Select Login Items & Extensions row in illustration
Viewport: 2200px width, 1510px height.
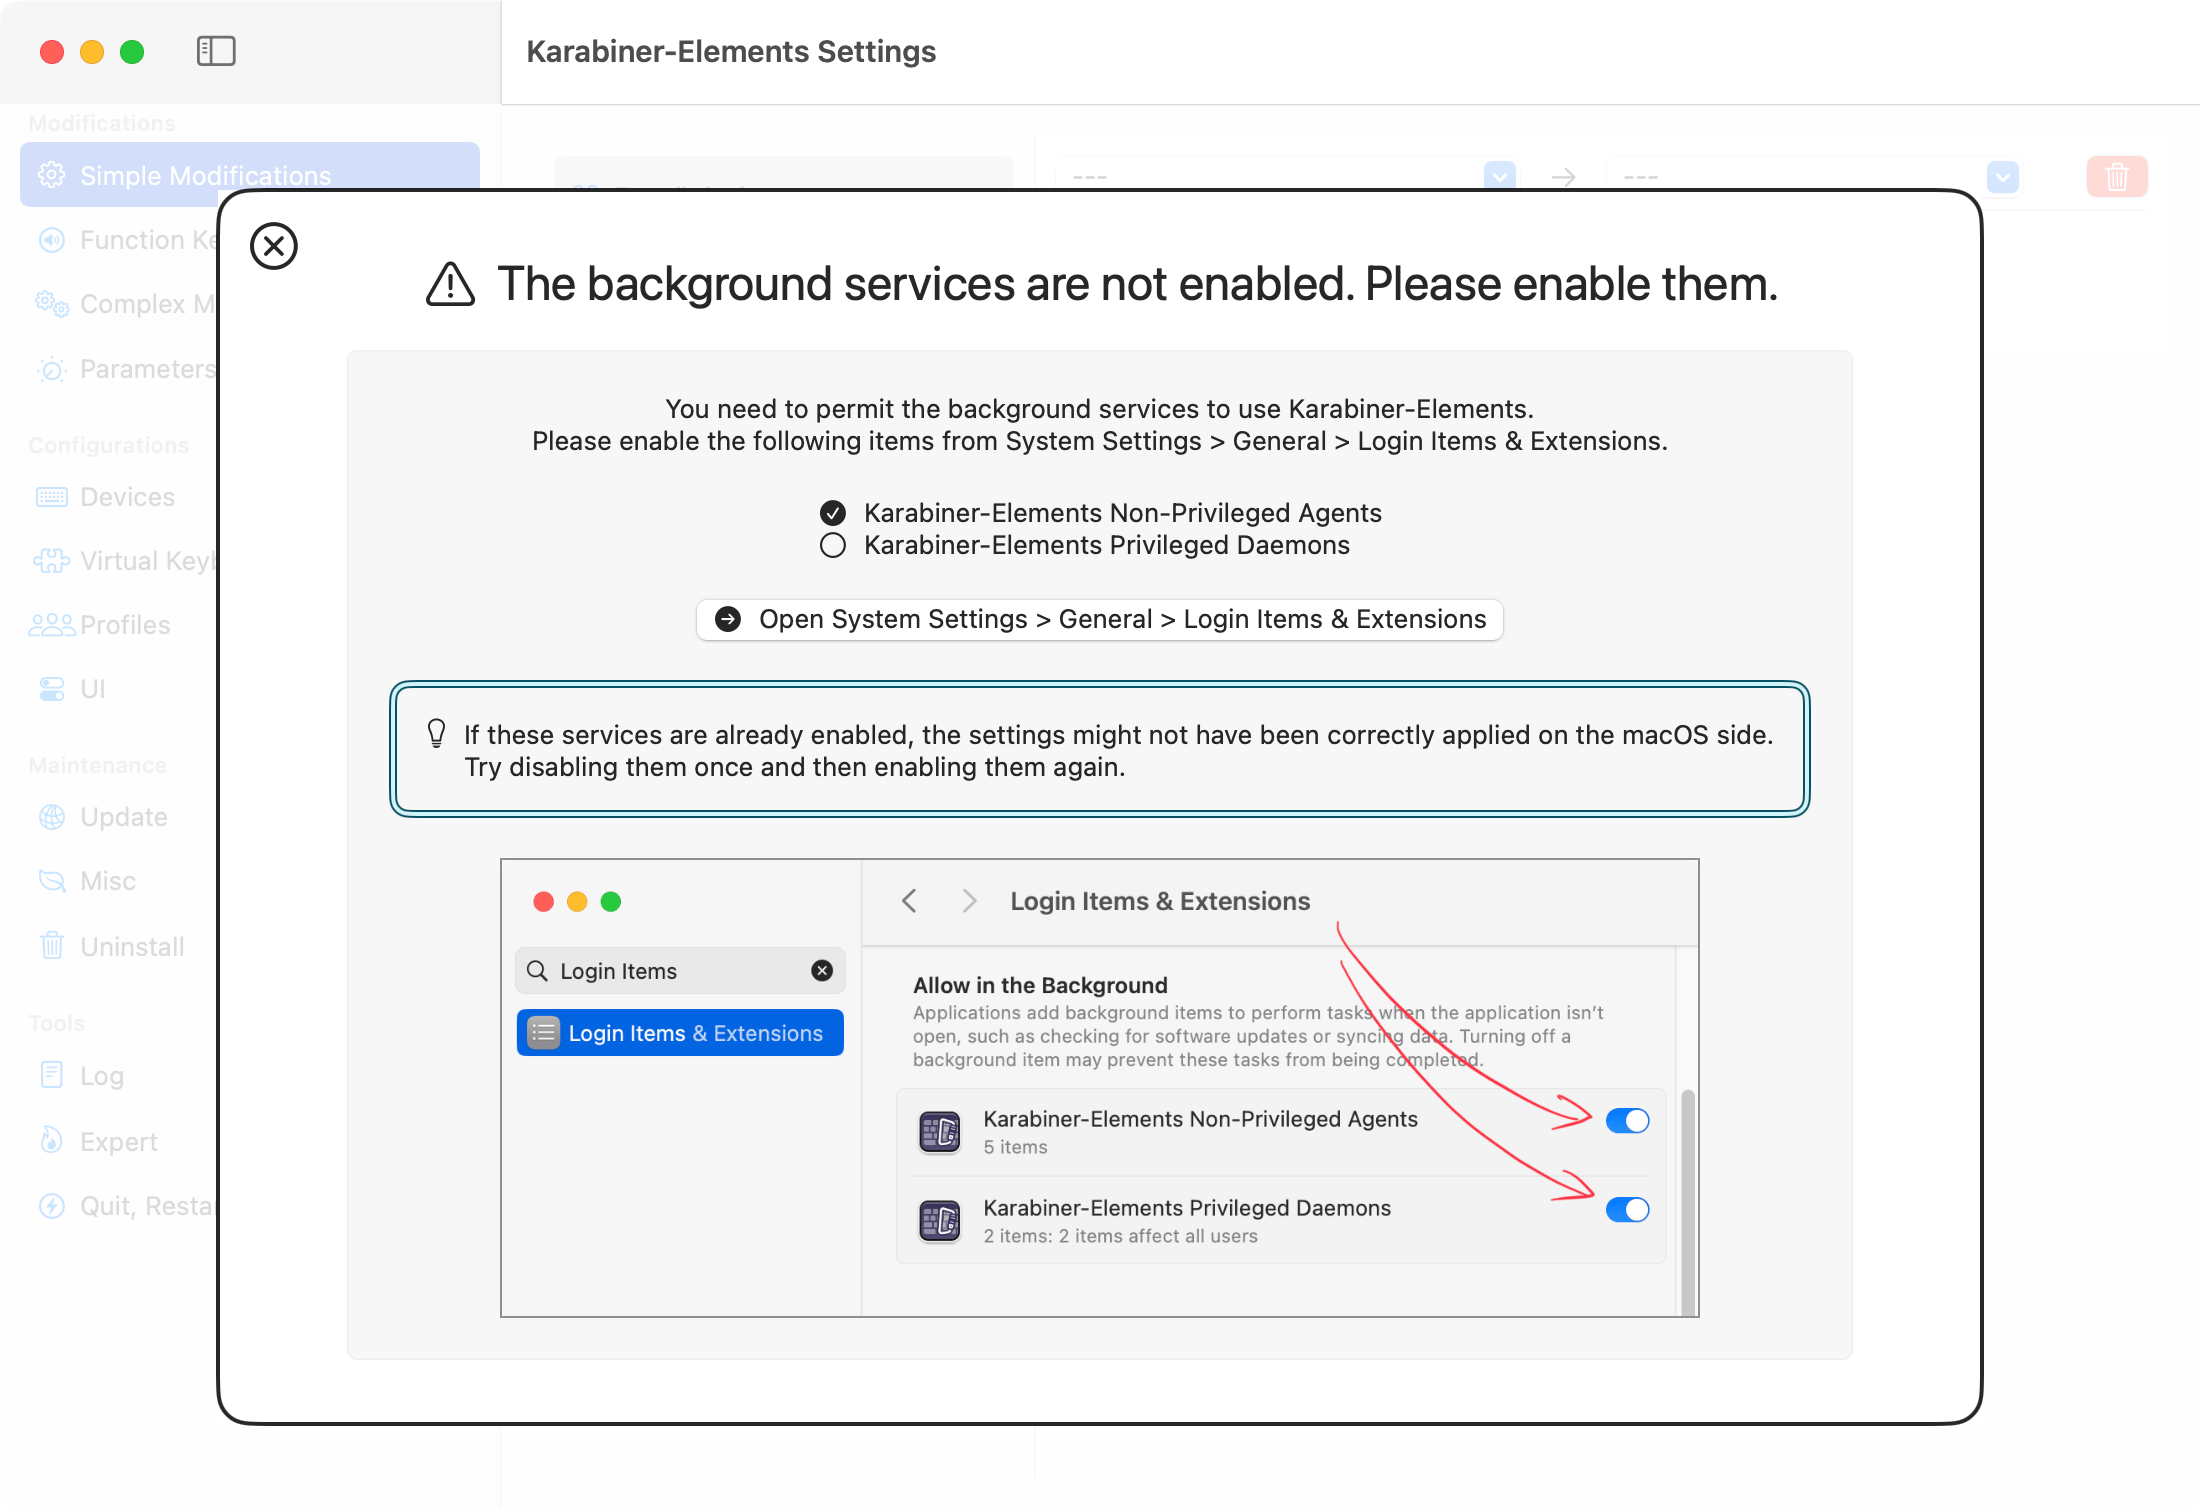pos(680,1033)
